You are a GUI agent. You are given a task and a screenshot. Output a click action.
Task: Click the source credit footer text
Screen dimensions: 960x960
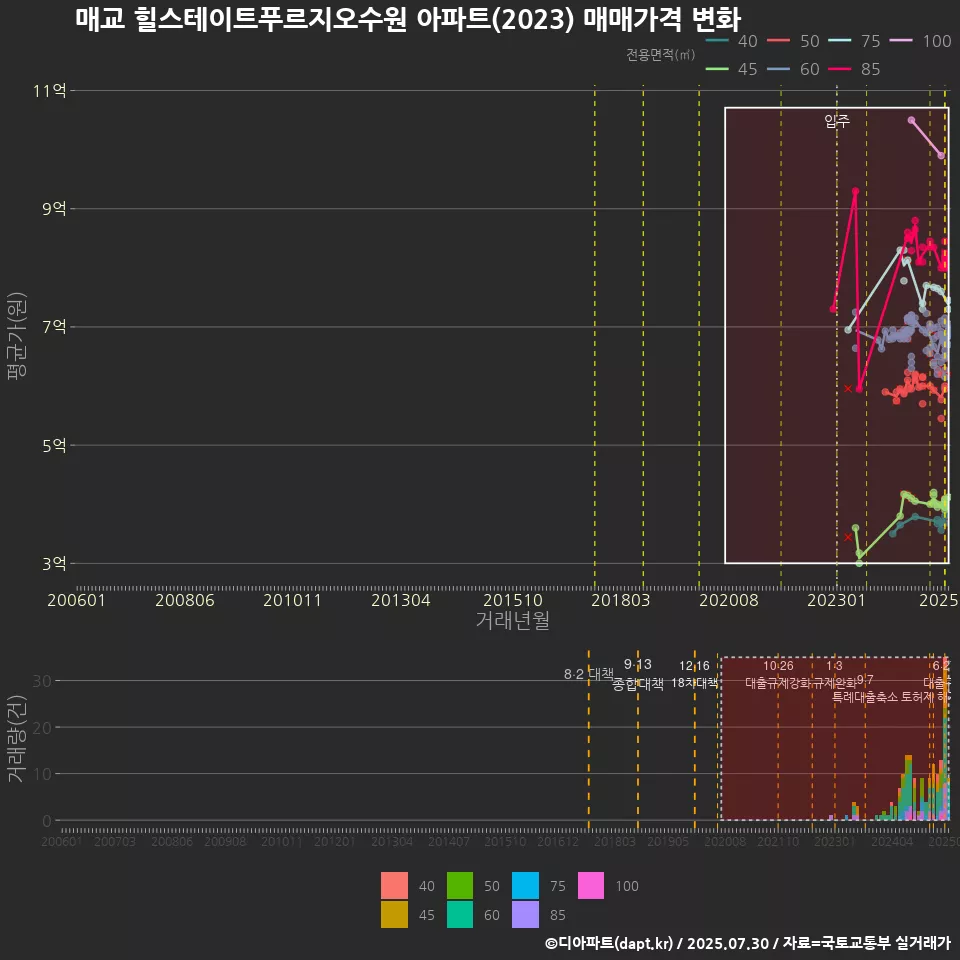coord(748,943)
